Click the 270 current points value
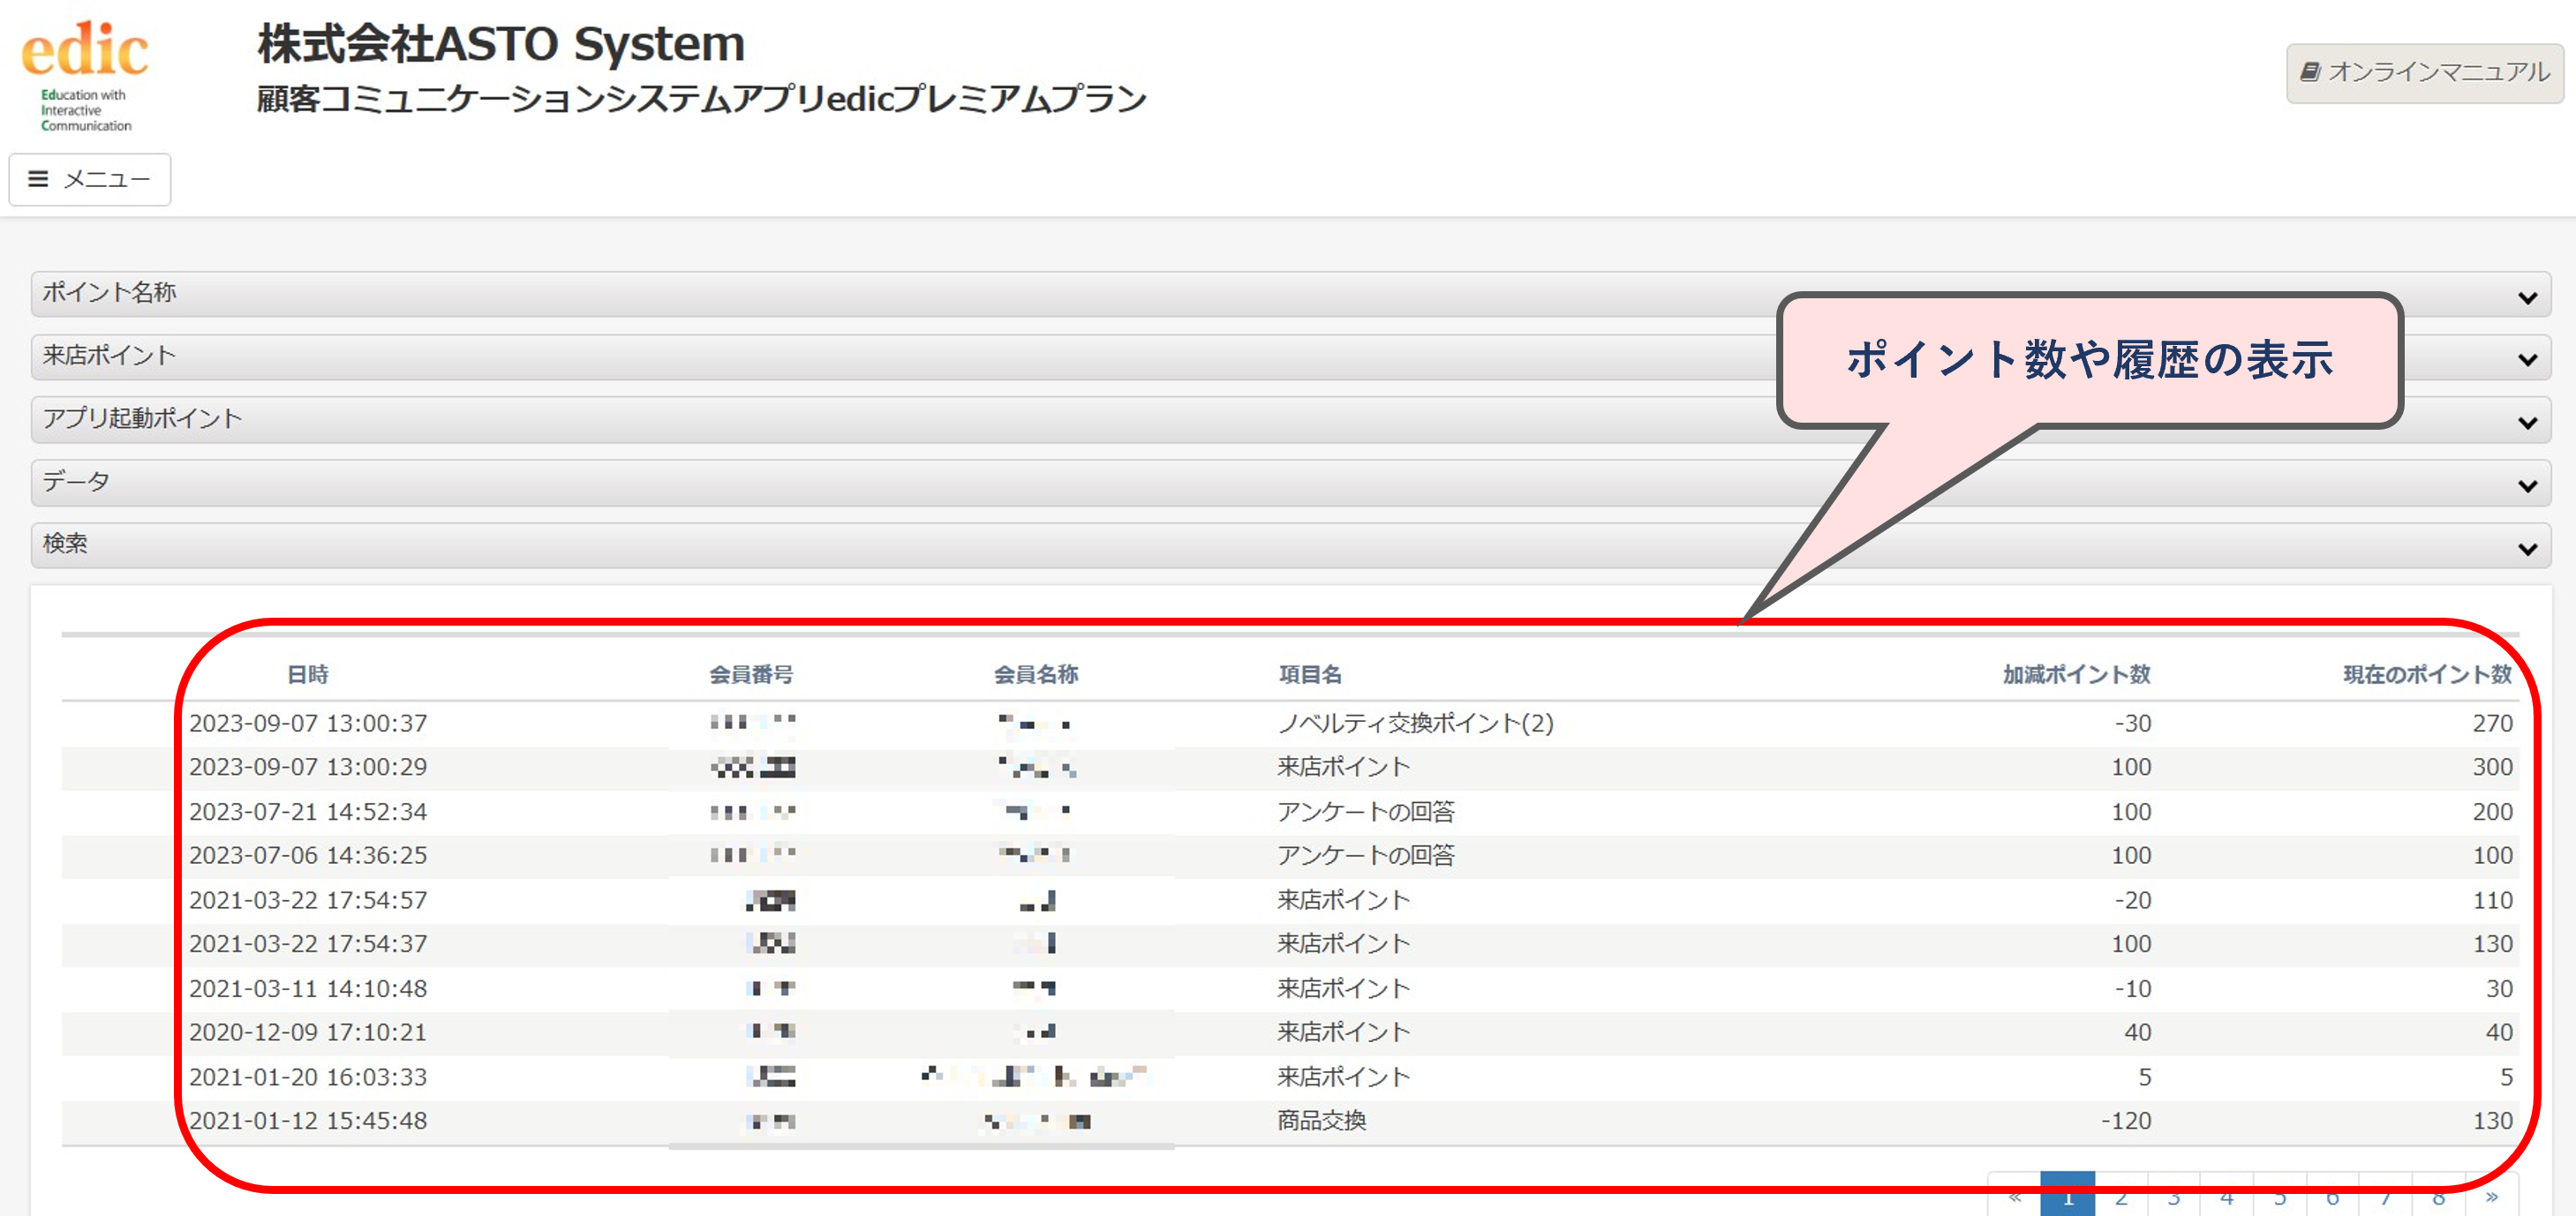Image resolution: width=2576 pixels, height=1216 pixels. coord(2492,723)
